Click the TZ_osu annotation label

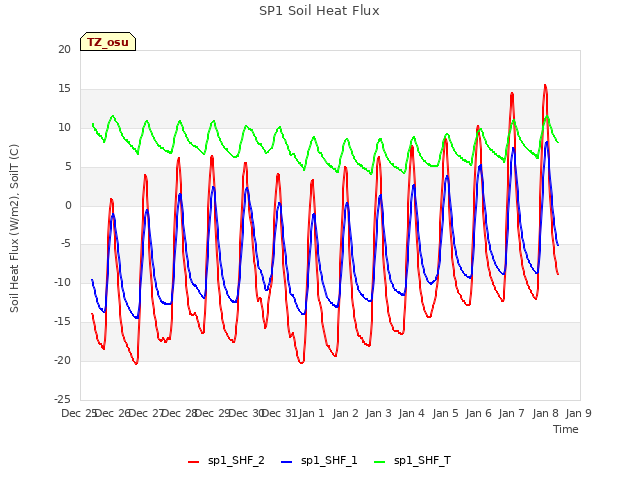click(x=108, y=42)
